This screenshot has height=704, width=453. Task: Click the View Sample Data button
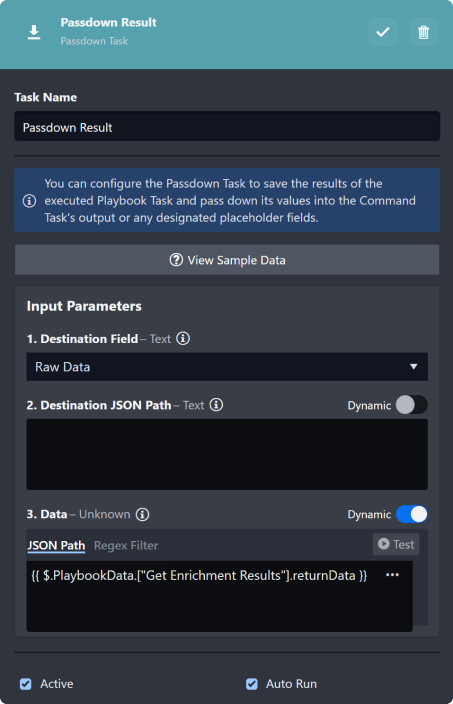point(227,260)
